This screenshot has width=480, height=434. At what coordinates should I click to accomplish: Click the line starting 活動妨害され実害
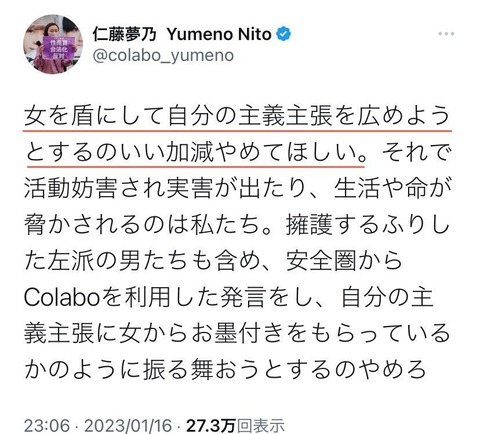tap(237, 189)
